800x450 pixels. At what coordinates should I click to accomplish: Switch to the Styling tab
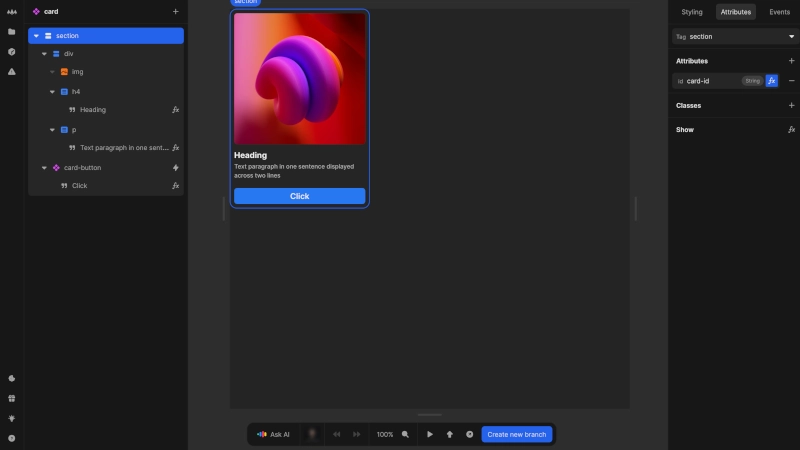point(692,12)
